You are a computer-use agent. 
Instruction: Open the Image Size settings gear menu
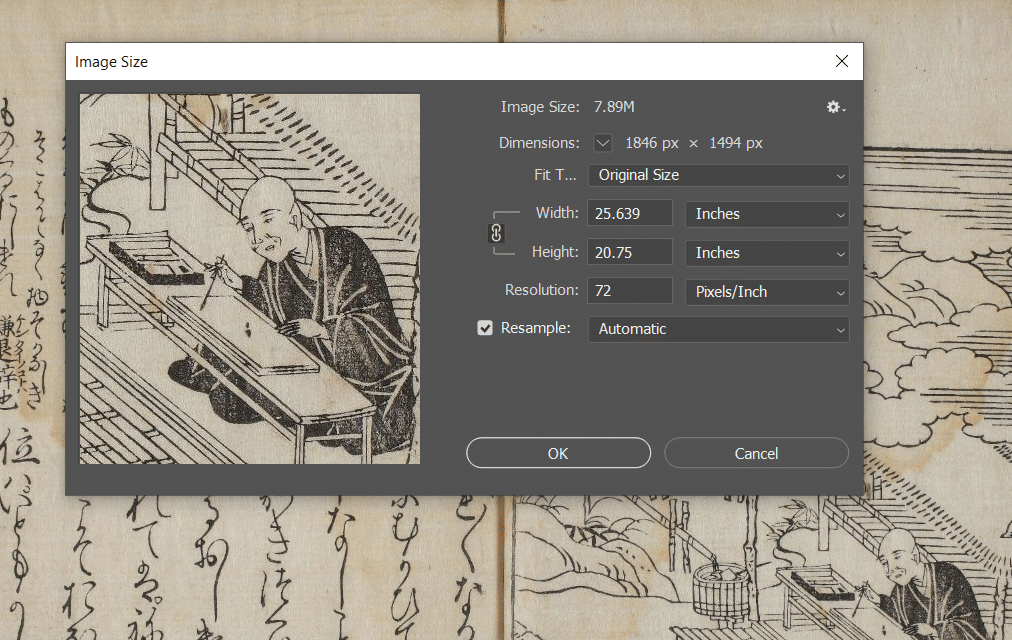pos(836,107)
